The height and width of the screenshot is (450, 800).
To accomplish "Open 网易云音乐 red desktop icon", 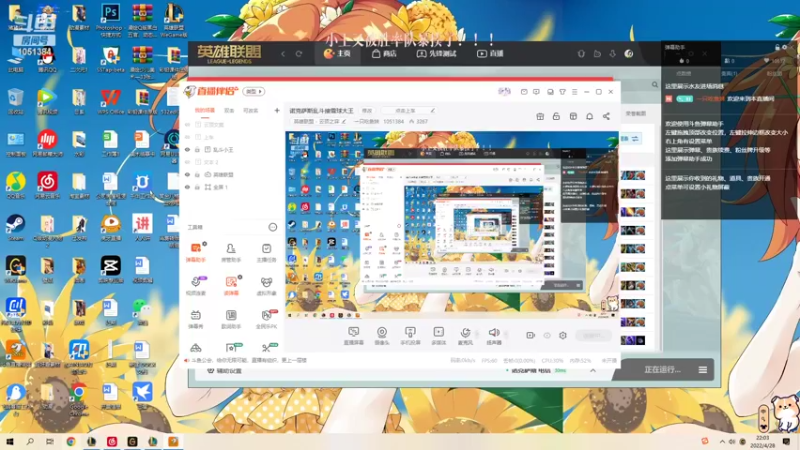I will coord(47,185).
